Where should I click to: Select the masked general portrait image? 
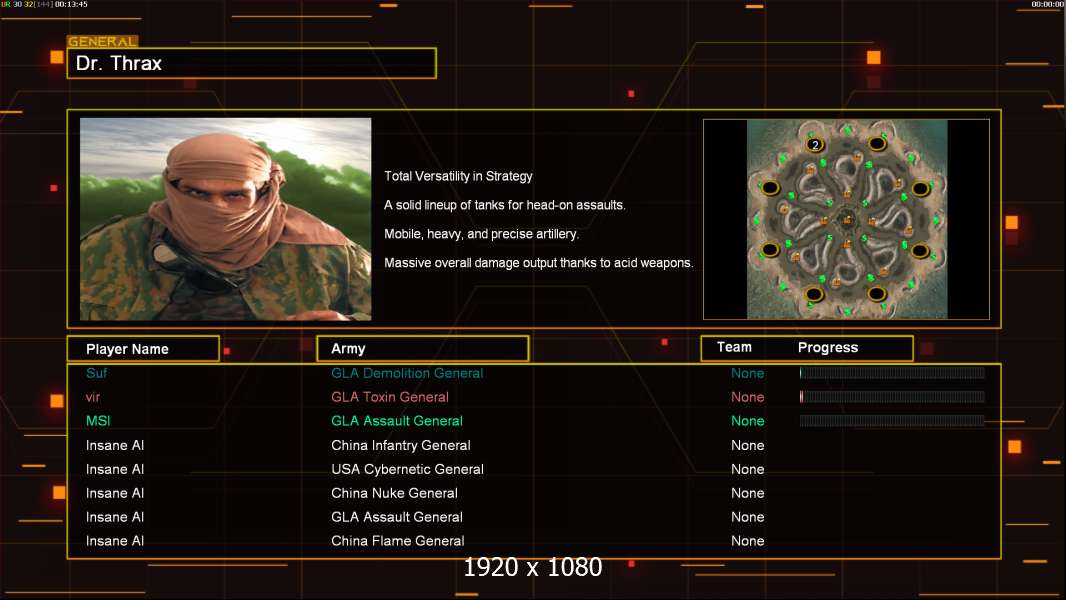coord(226,219)
